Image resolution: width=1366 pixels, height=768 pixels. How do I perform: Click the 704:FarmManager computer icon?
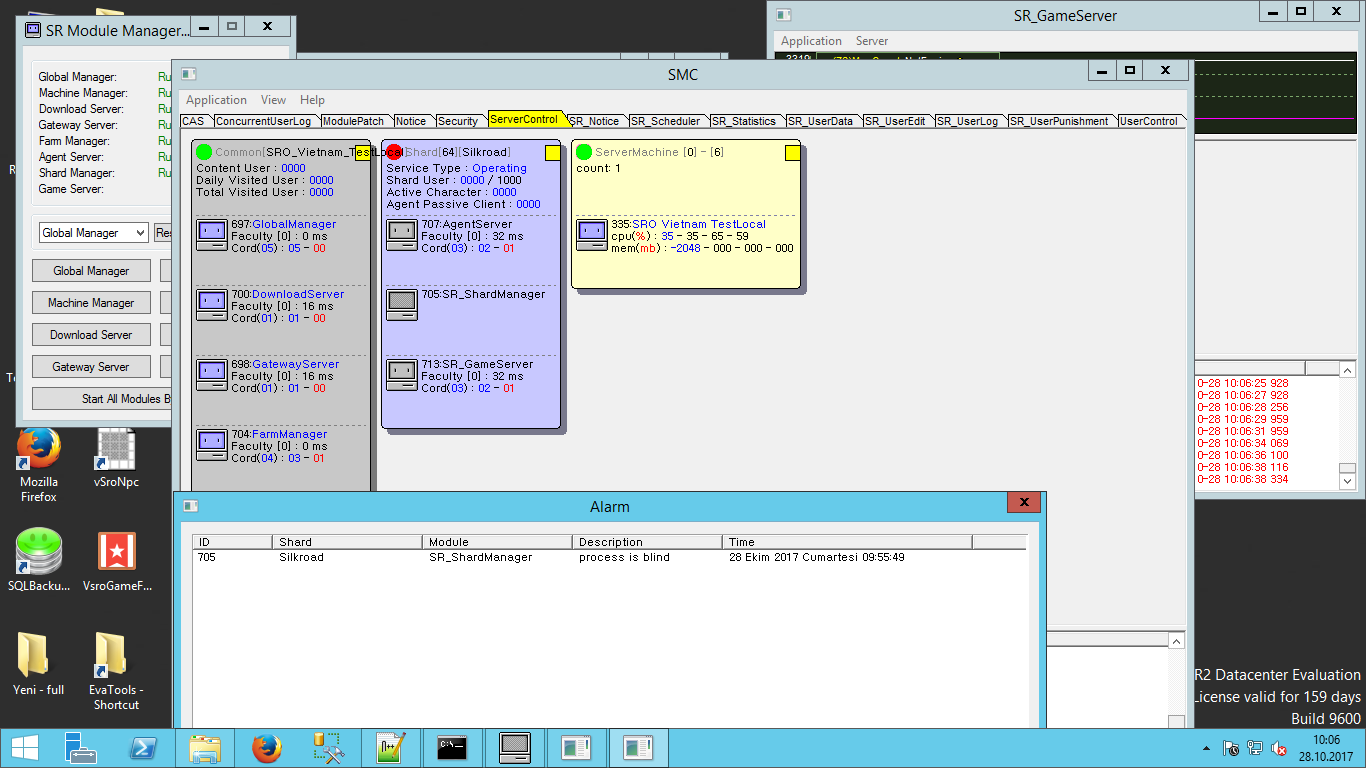click(x=211, y=445)
